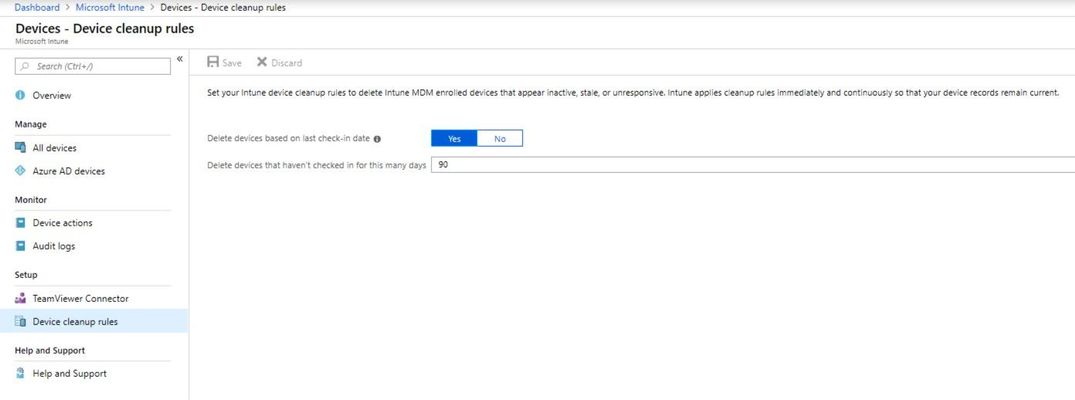The height and width of the screenshot is (400, 1075).
Task: Go to Microsoft Intune breadcrumb link
Action: pyautogui.click(x=110, y=8)
